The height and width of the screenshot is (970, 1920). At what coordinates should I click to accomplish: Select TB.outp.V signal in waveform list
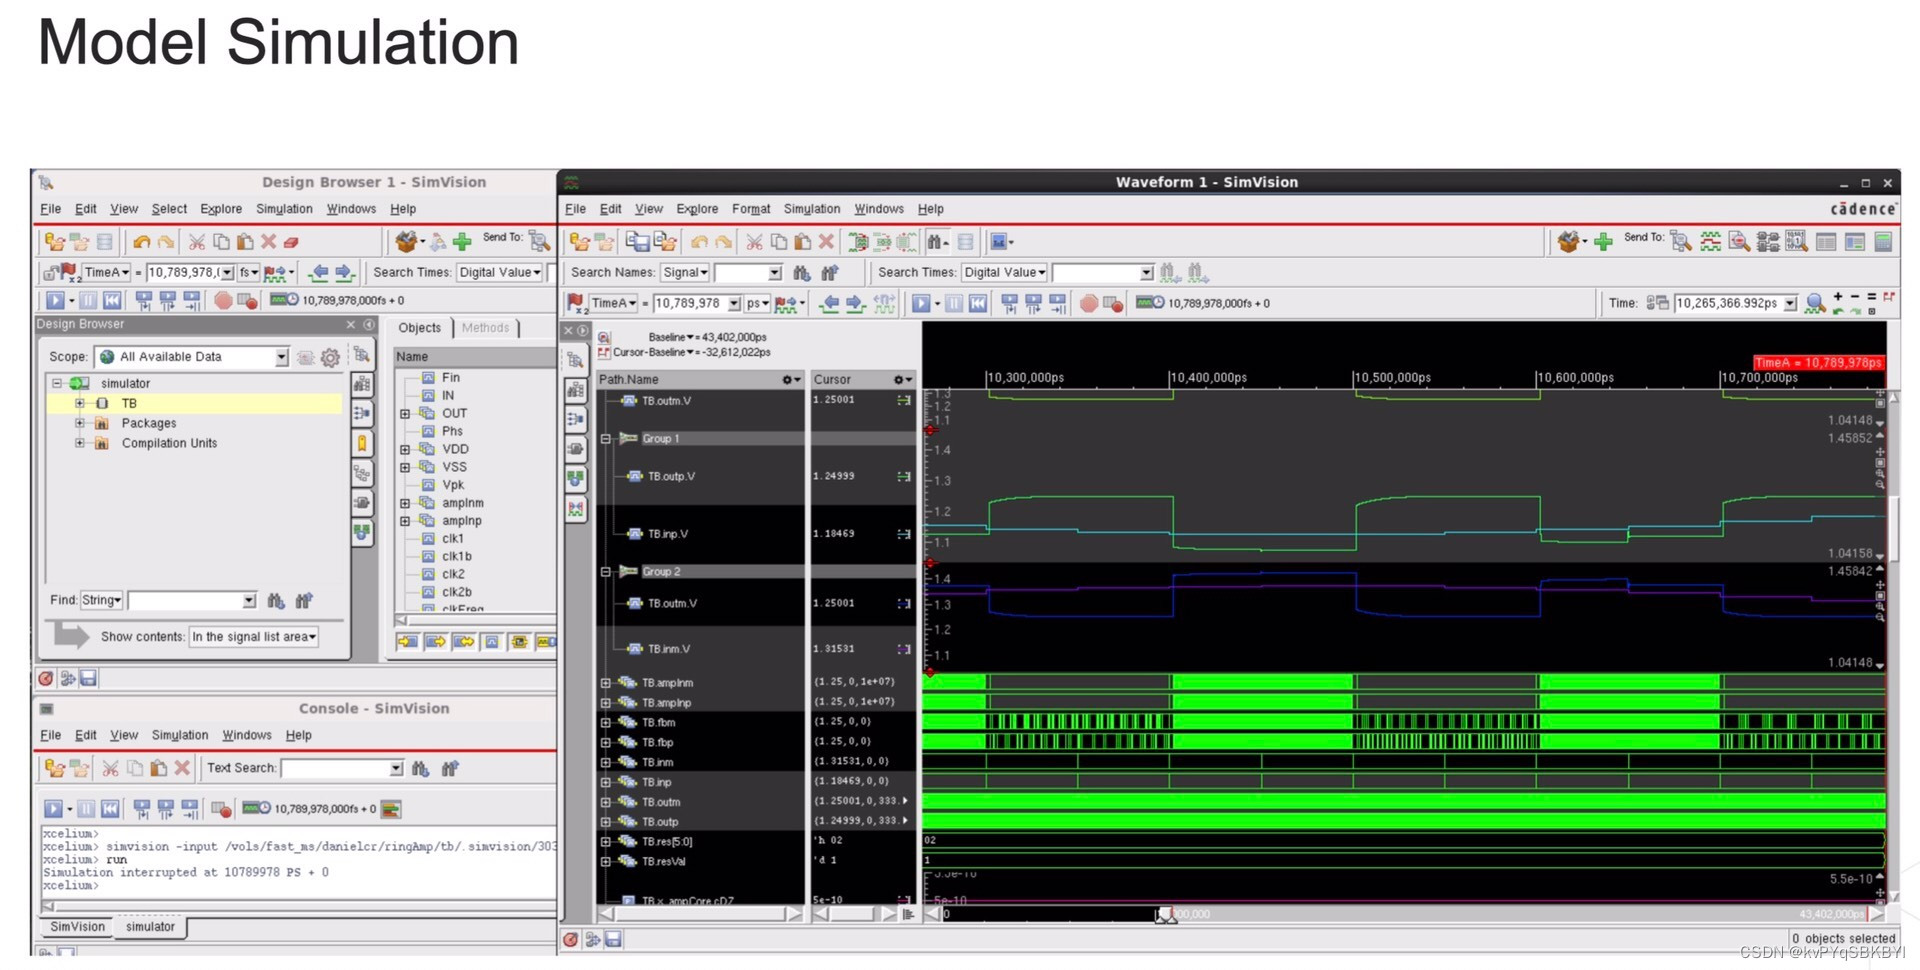[671, 476]
